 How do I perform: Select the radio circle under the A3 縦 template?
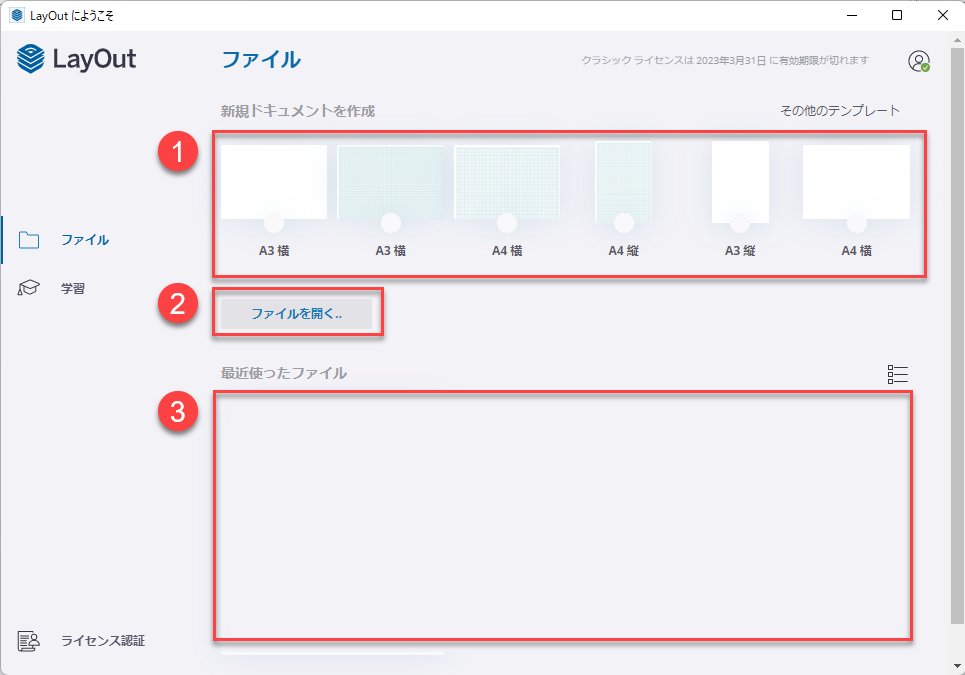(740, 222)
